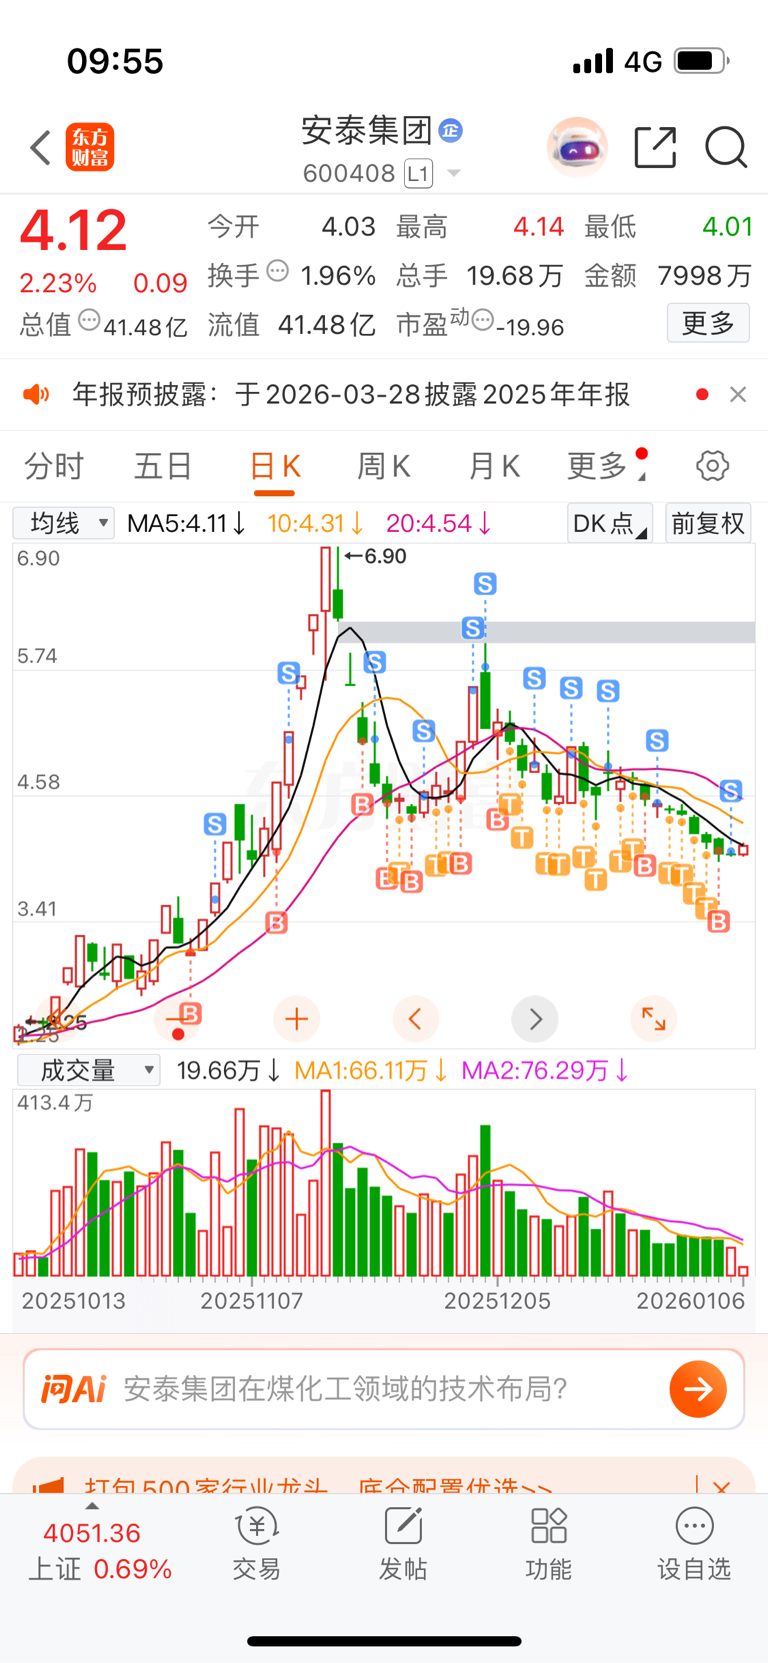The width and height of the screenshot is (768, 1663).
Task: Tap 设自选 add to watchlist icon
Action: click(x=694, y=1527)
